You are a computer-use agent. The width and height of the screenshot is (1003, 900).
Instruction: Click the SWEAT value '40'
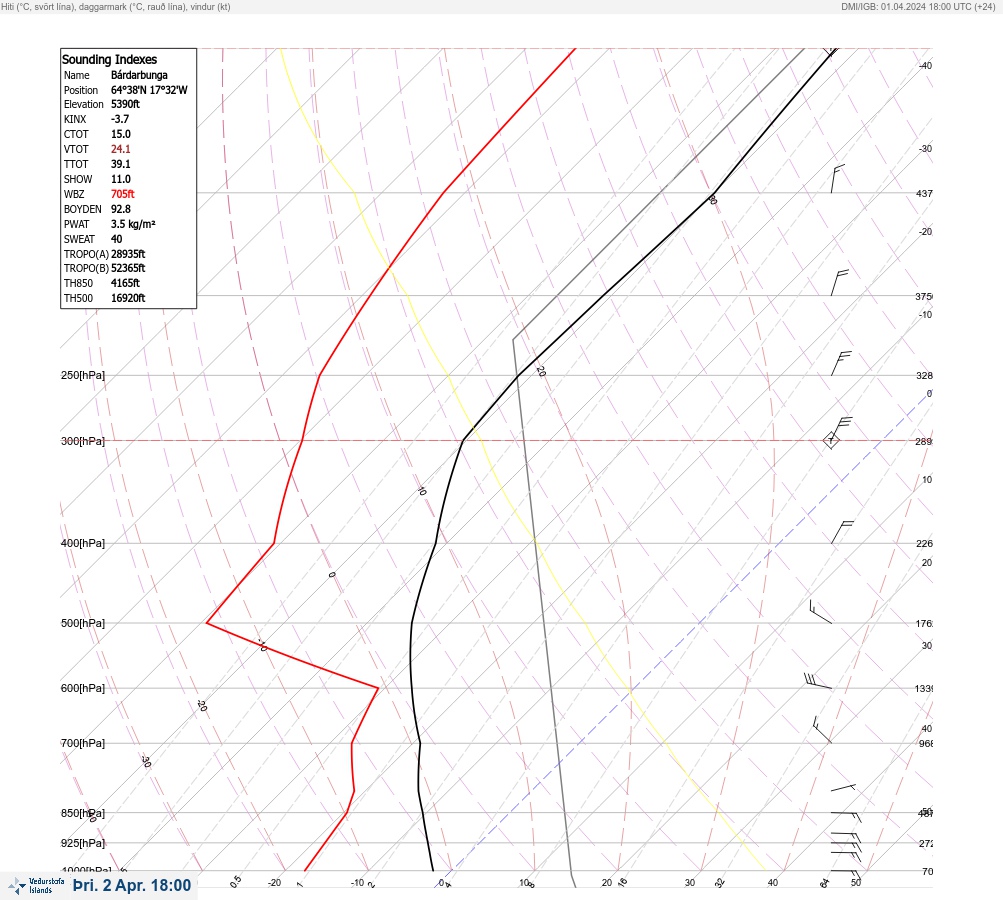click(x=116, y=239)
